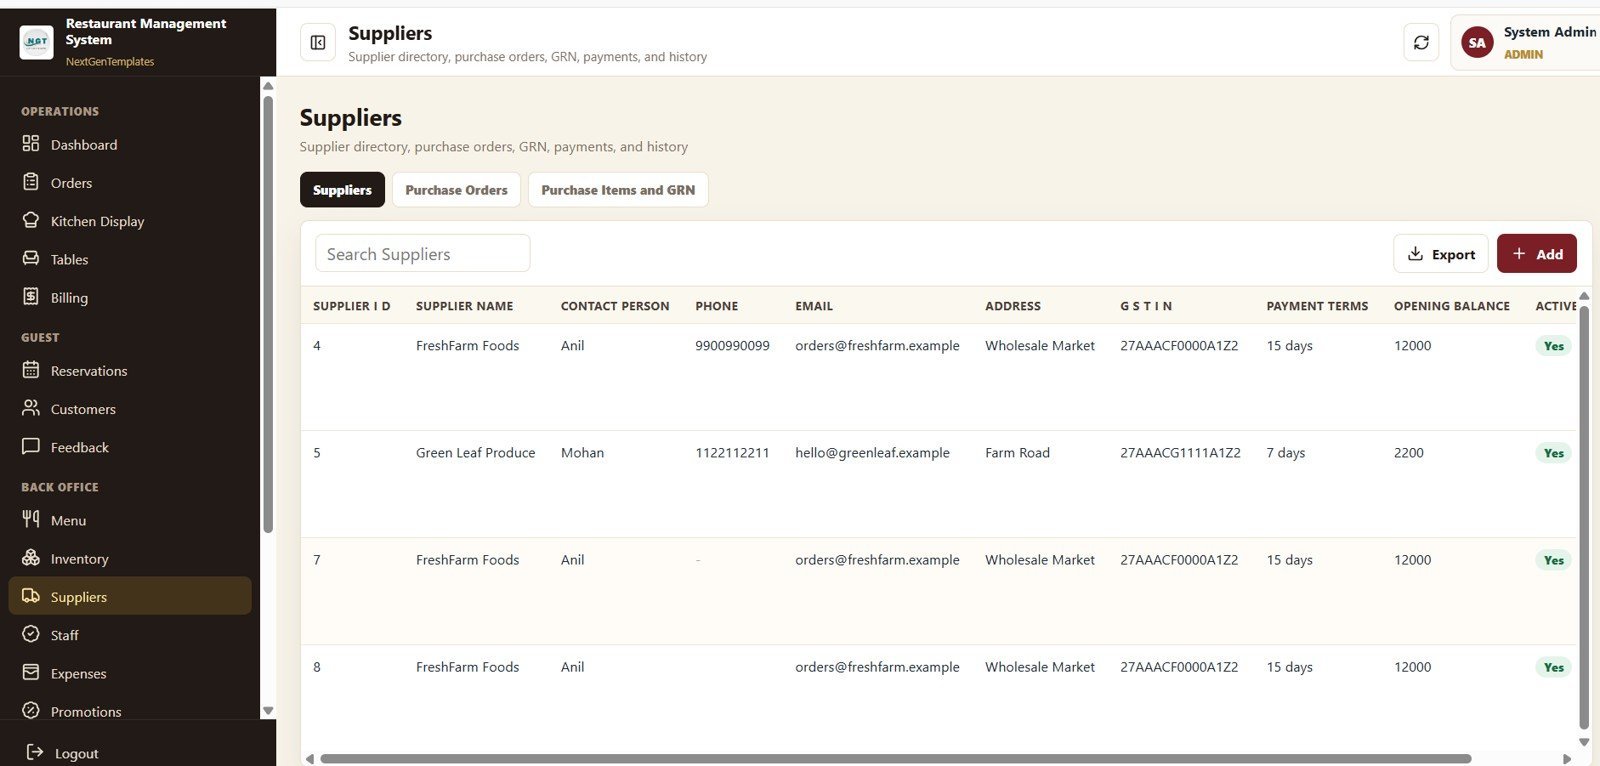The image size is (1600, 766).
Task: Click the sidebar vertical scrollbar
Action: [268, 314]
